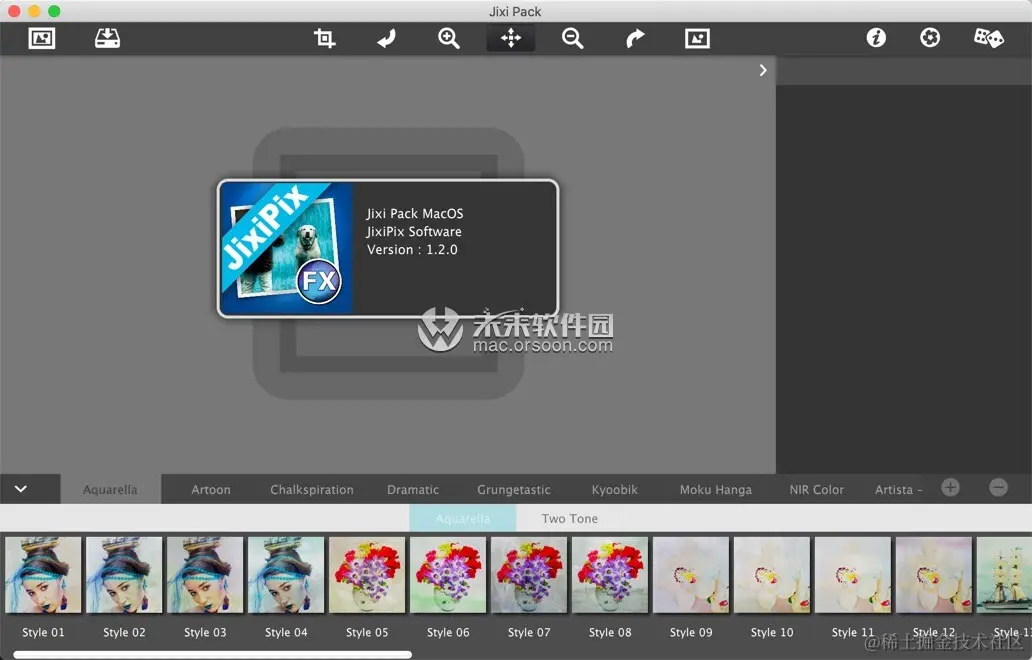Click the Version : 1.2.0 text

(412, 249)
